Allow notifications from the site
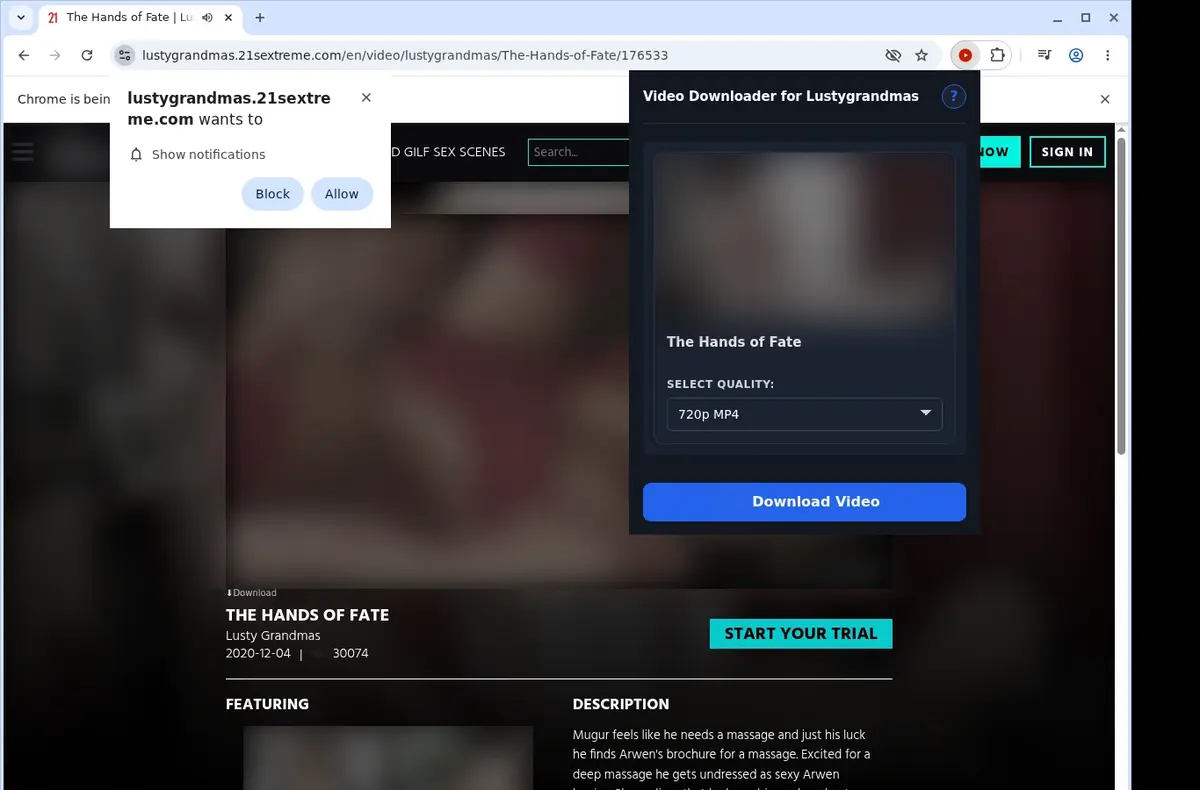This screenshot has height=790, width=1200. click(341, 194)
